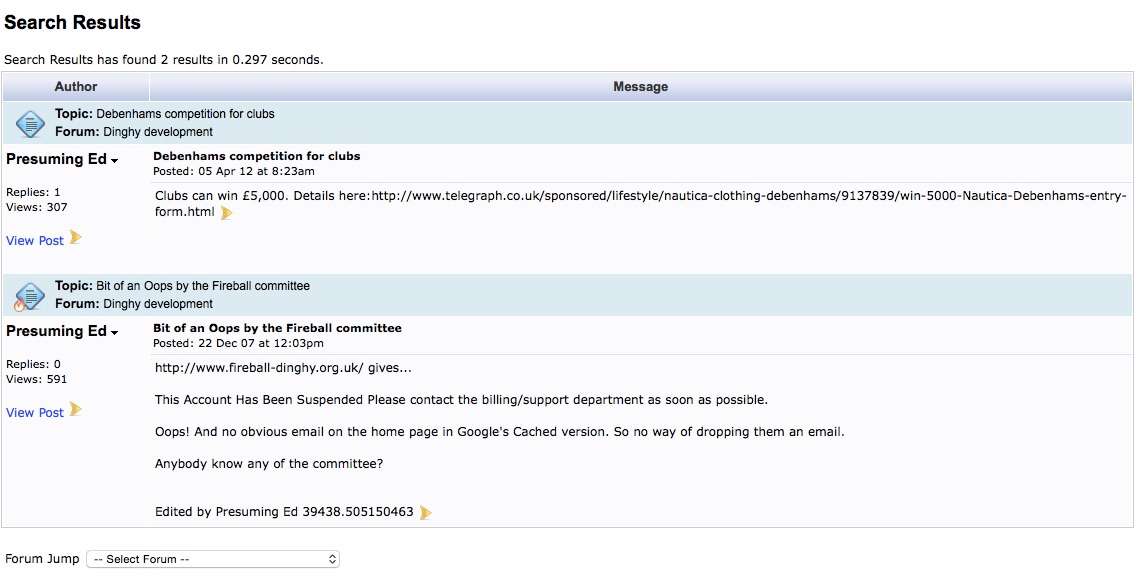Viewport: 1143px width, 583px height.
Task: Click the Forum Jump label
Action: pyautogui.click(x=42, y=559)
